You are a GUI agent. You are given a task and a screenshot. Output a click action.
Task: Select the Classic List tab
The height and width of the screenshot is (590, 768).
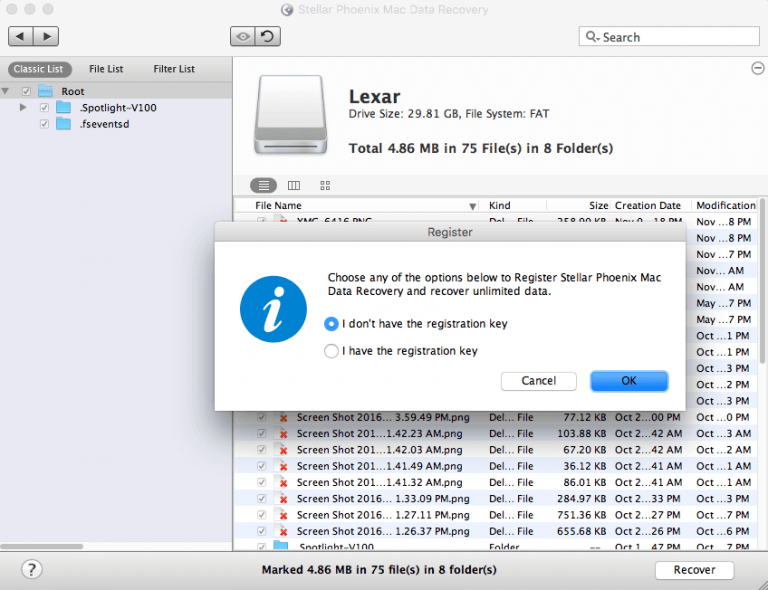tap(39, 69)
